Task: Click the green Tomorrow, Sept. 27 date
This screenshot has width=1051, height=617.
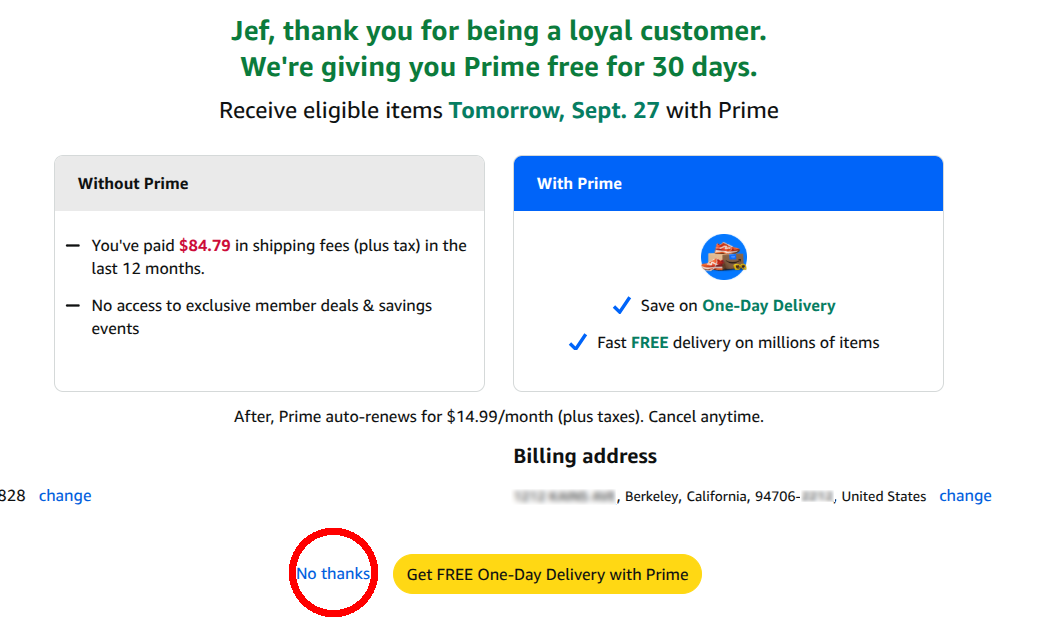Action: [x=554, y=110]
